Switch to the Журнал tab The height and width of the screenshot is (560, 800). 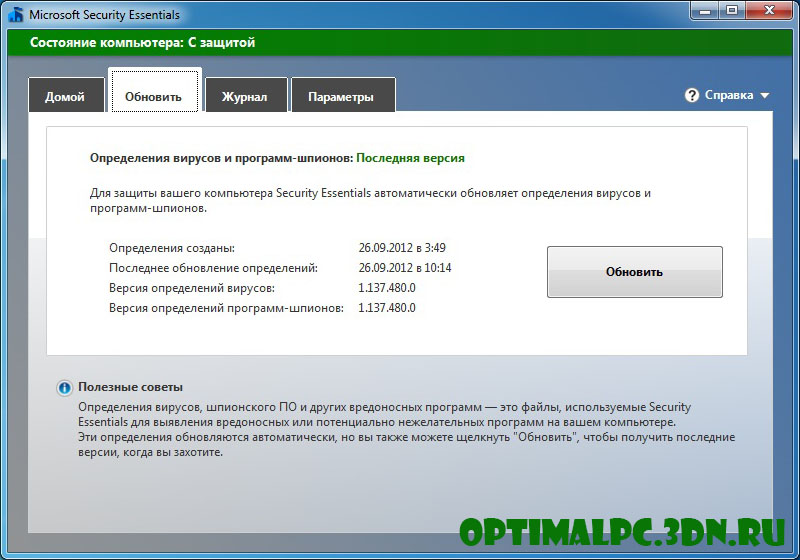(x=246, y=95)
